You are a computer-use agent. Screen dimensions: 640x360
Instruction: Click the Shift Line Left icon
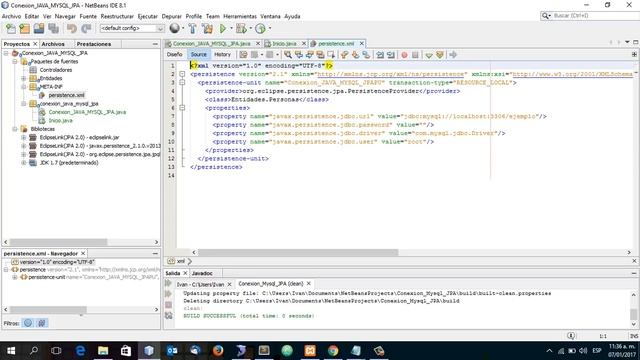click(380, 55)
